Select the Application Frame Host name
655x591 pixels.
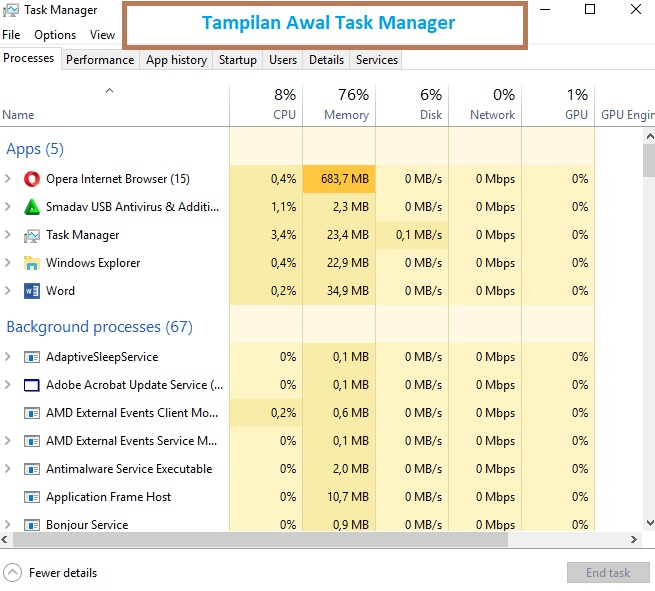point(109,497)
